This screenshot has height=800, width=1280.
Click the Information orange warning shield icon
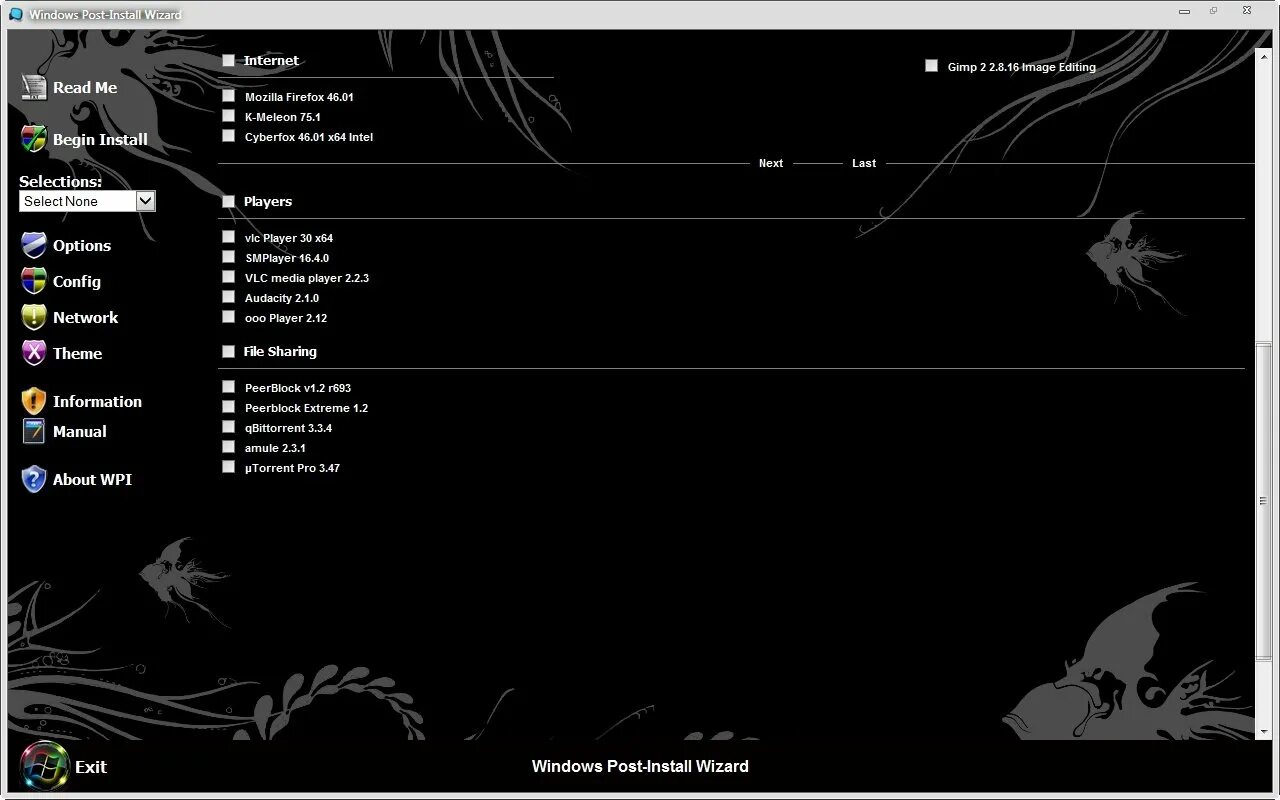[34, 401]
